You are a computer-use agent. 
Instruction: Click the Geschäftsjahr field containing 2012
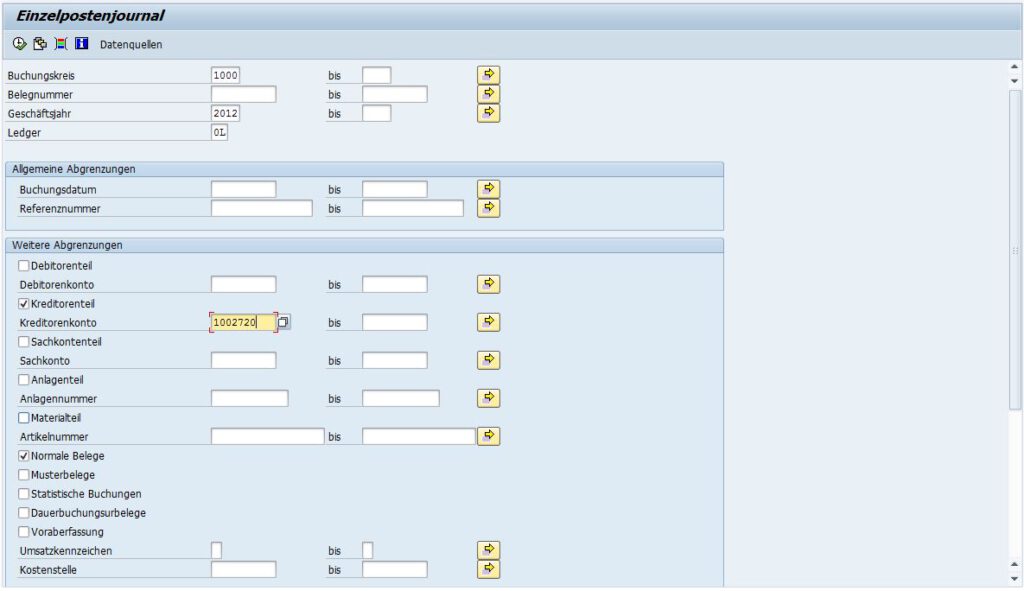tap(225, 113)
